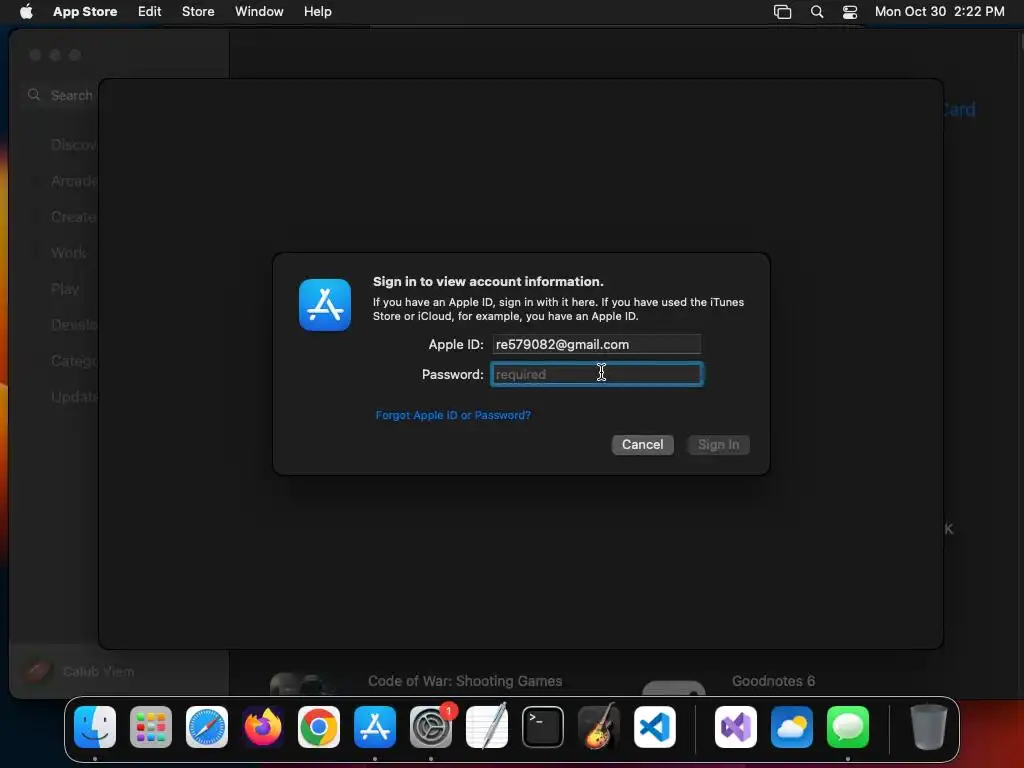Select Work in the App Store sidebar
This screenshot has width=1024, height=768.
click(69, 253)
